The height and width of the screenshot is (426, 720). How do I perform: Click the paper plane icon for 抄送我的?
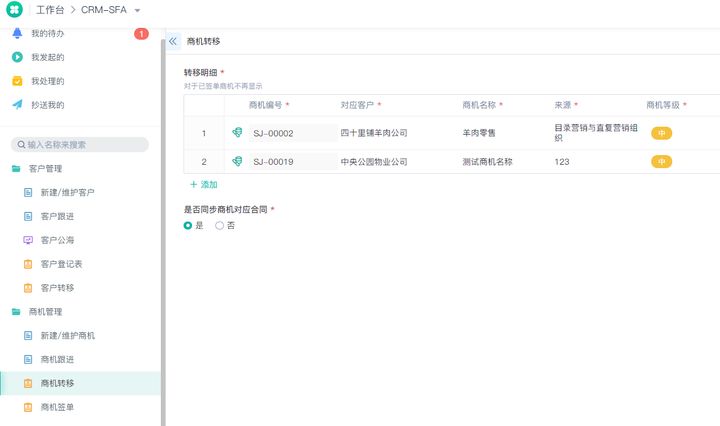pos(17,105)
